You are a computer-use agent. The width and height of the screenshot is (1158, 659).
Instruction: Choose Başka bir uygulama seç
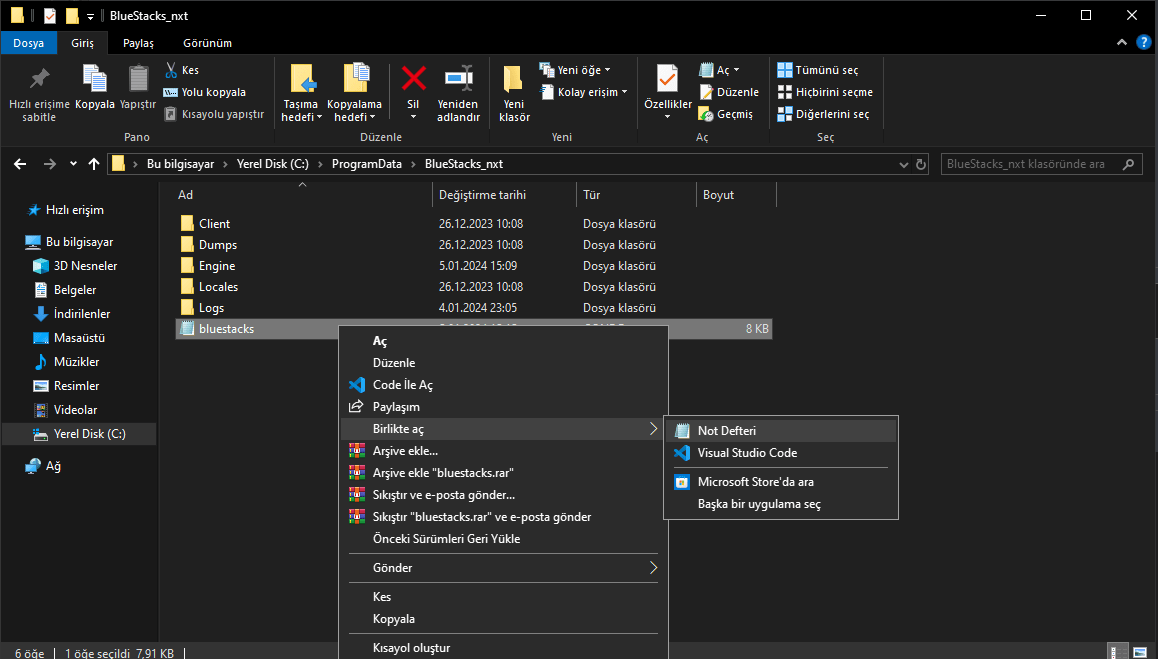click(x=781, y=504)
